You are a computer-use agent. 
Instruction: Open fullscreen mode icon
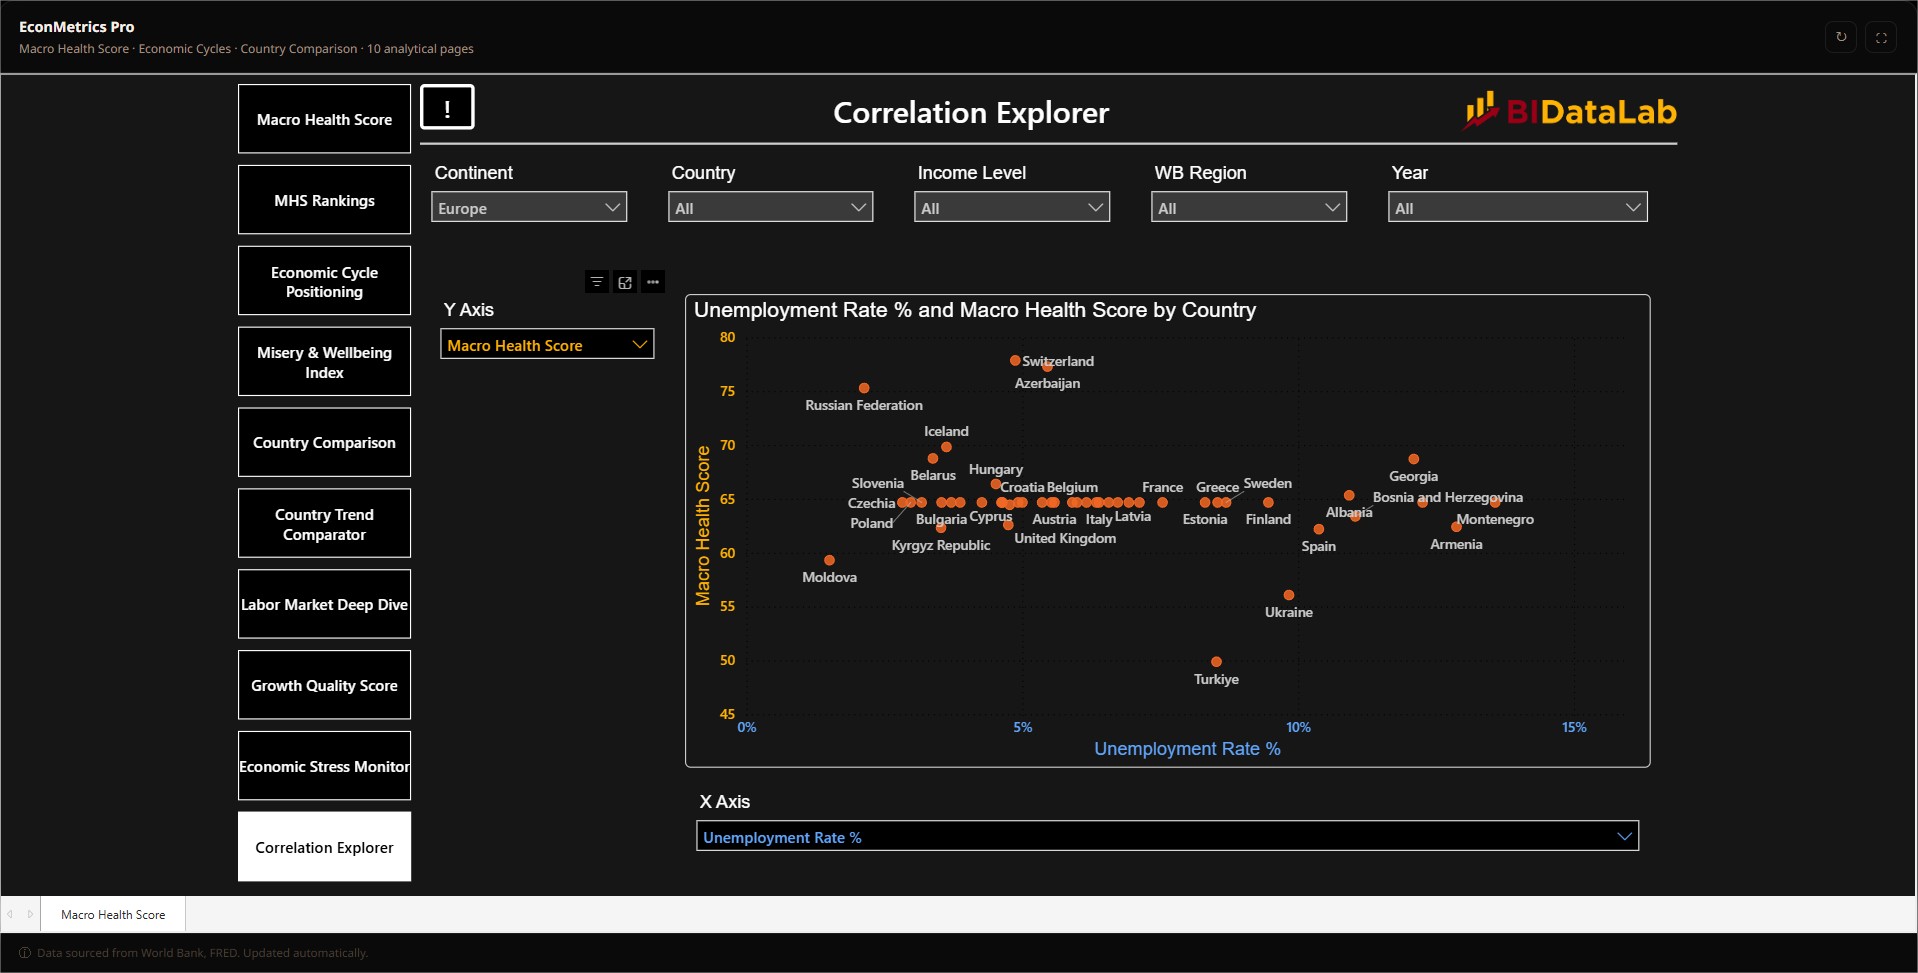click(1881, 37)
